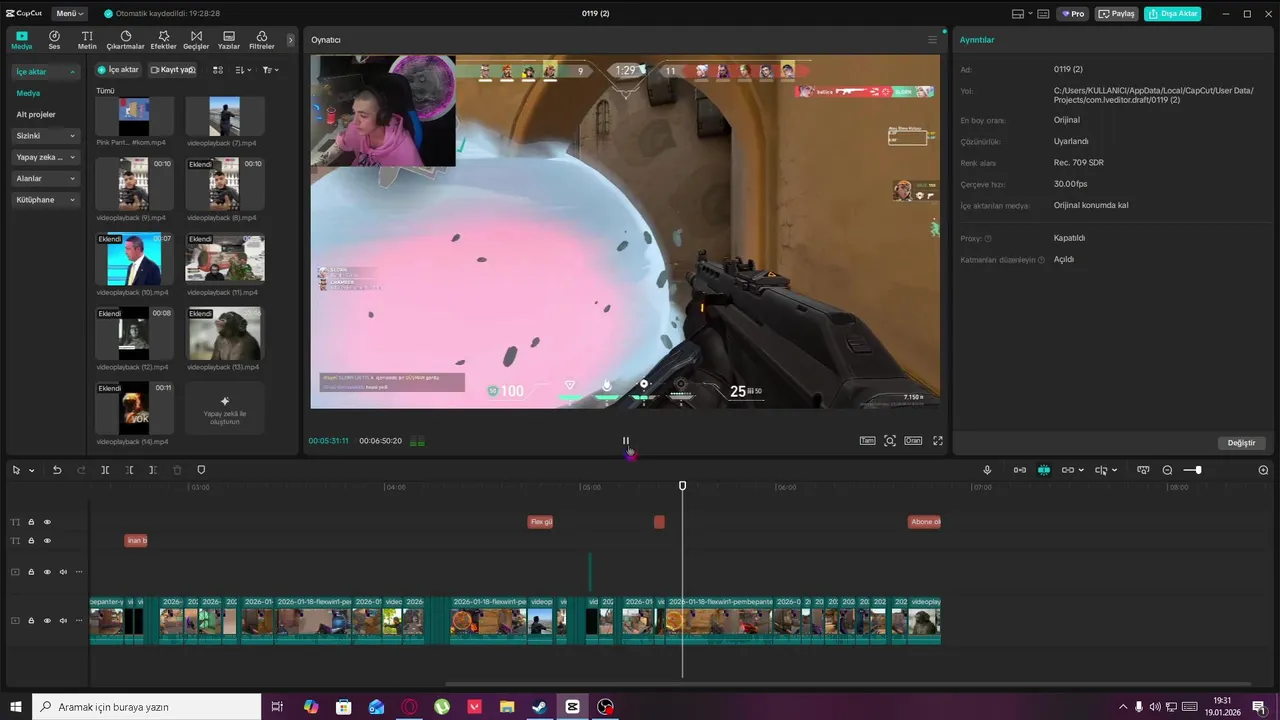Open the media sort dropdown
The image size is (1280, 720).
243,70
